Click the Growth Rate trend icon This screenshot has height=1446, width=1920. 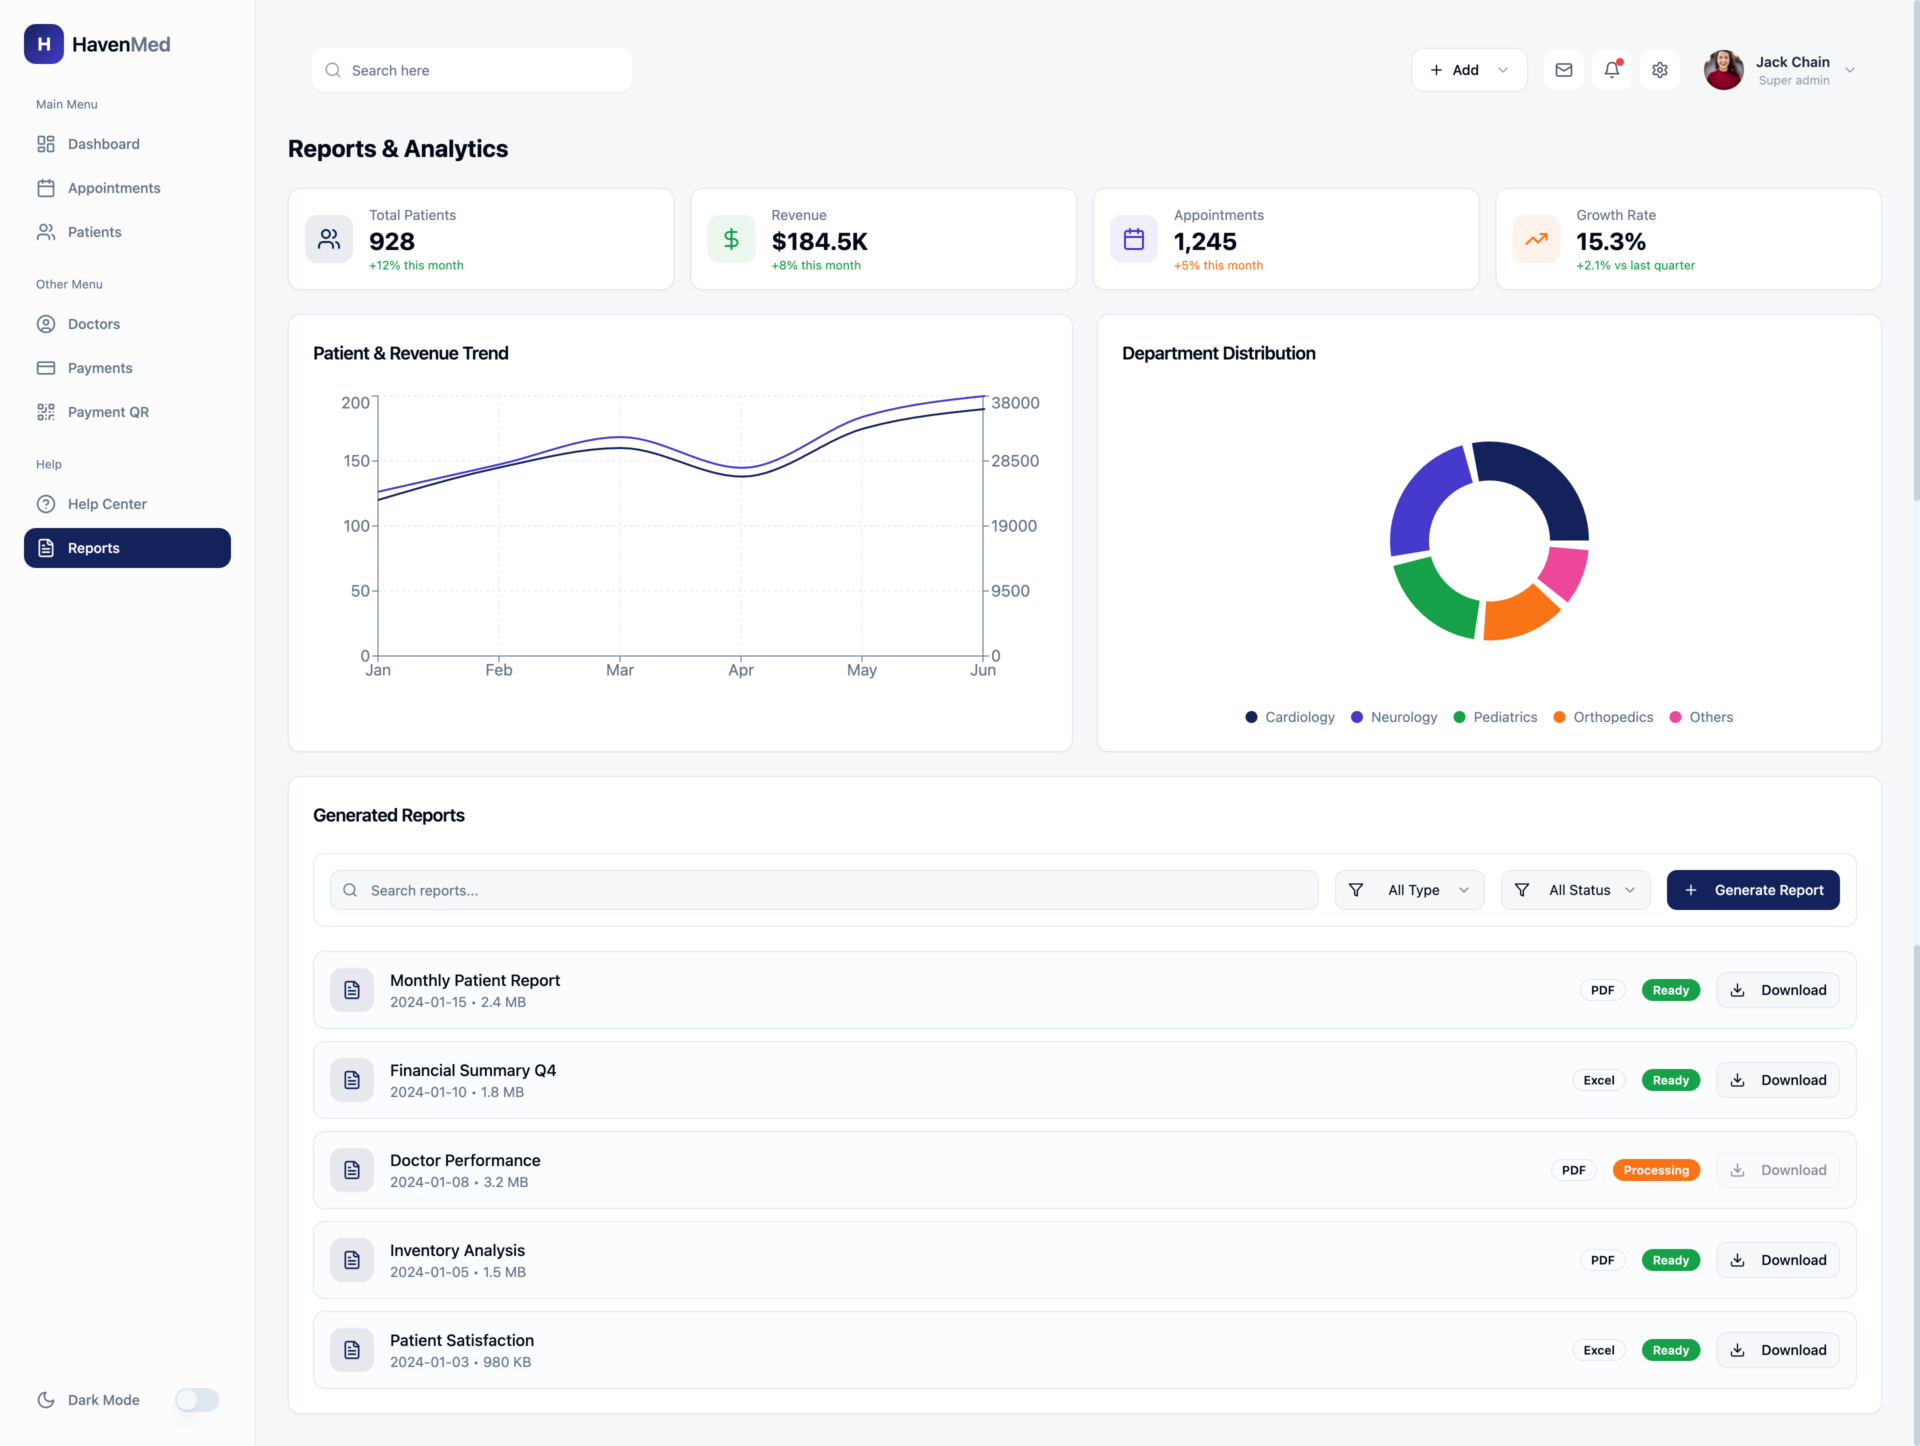pos(1536,239)
